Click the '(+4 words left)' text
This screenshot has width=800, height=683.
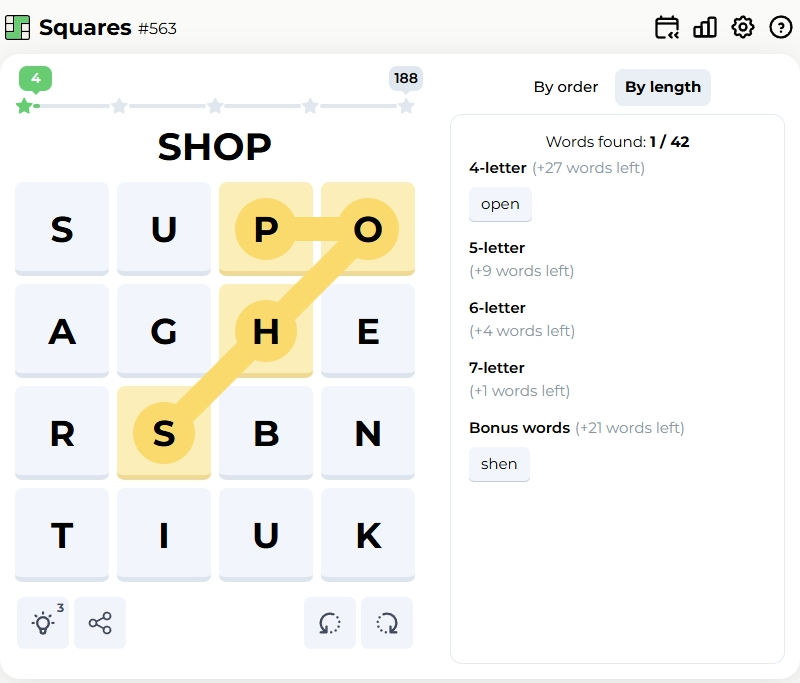[x=522, y=331]
